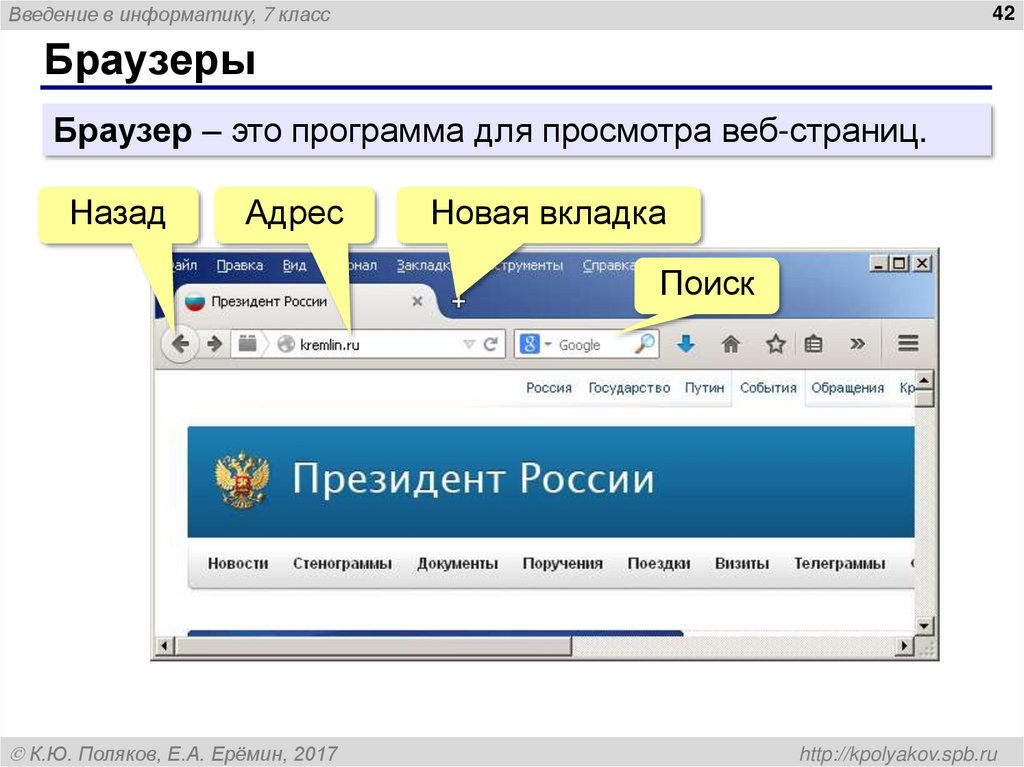This screenshot has width=1024, height=767.
Task: Select the Google search engine icon
Action: 528,343
